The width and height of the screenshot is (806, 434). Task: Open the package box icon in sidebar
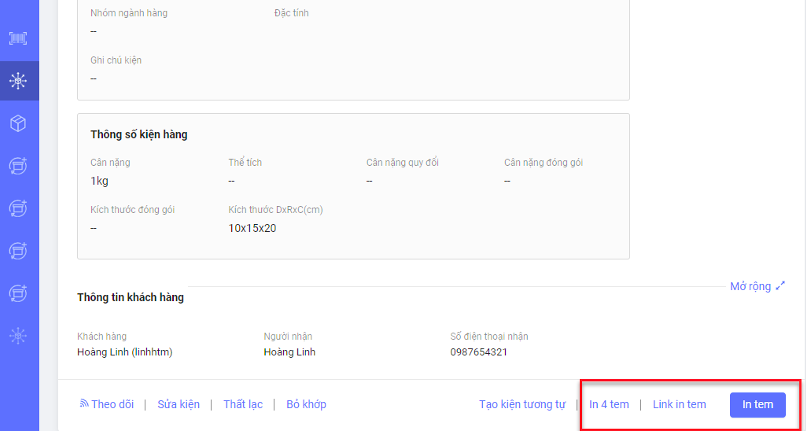(18, 123)
